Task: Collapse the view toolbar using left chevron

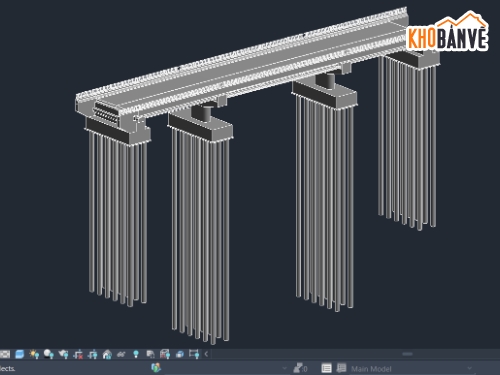Action: [206, 354]
